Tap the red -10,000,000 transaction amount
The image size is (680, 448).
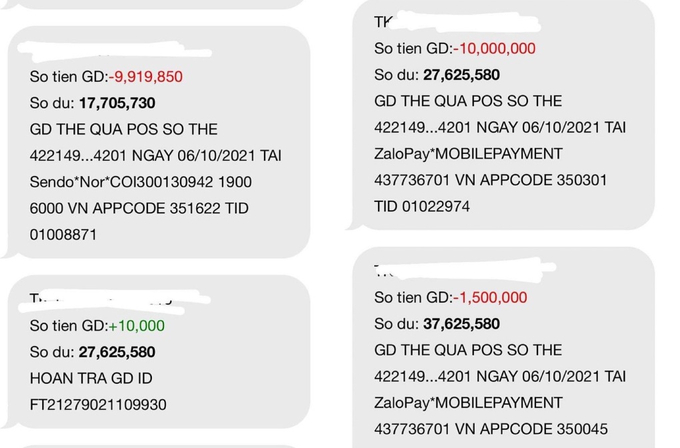pyautogui.click(x=494, y=48)
